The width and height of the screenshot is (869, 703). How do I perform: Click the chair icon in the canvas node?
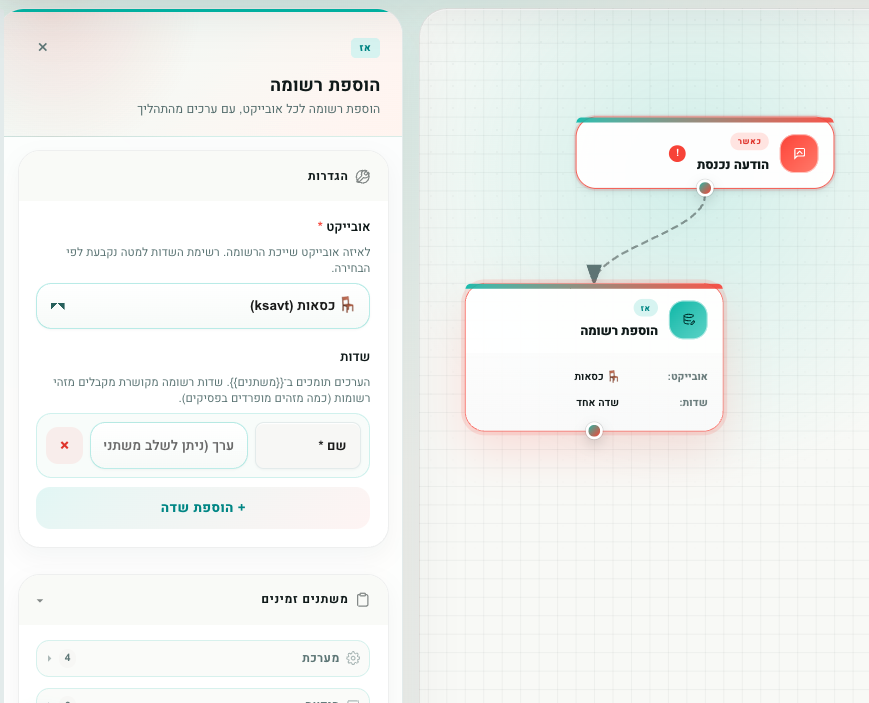click(x=614, y=376)
